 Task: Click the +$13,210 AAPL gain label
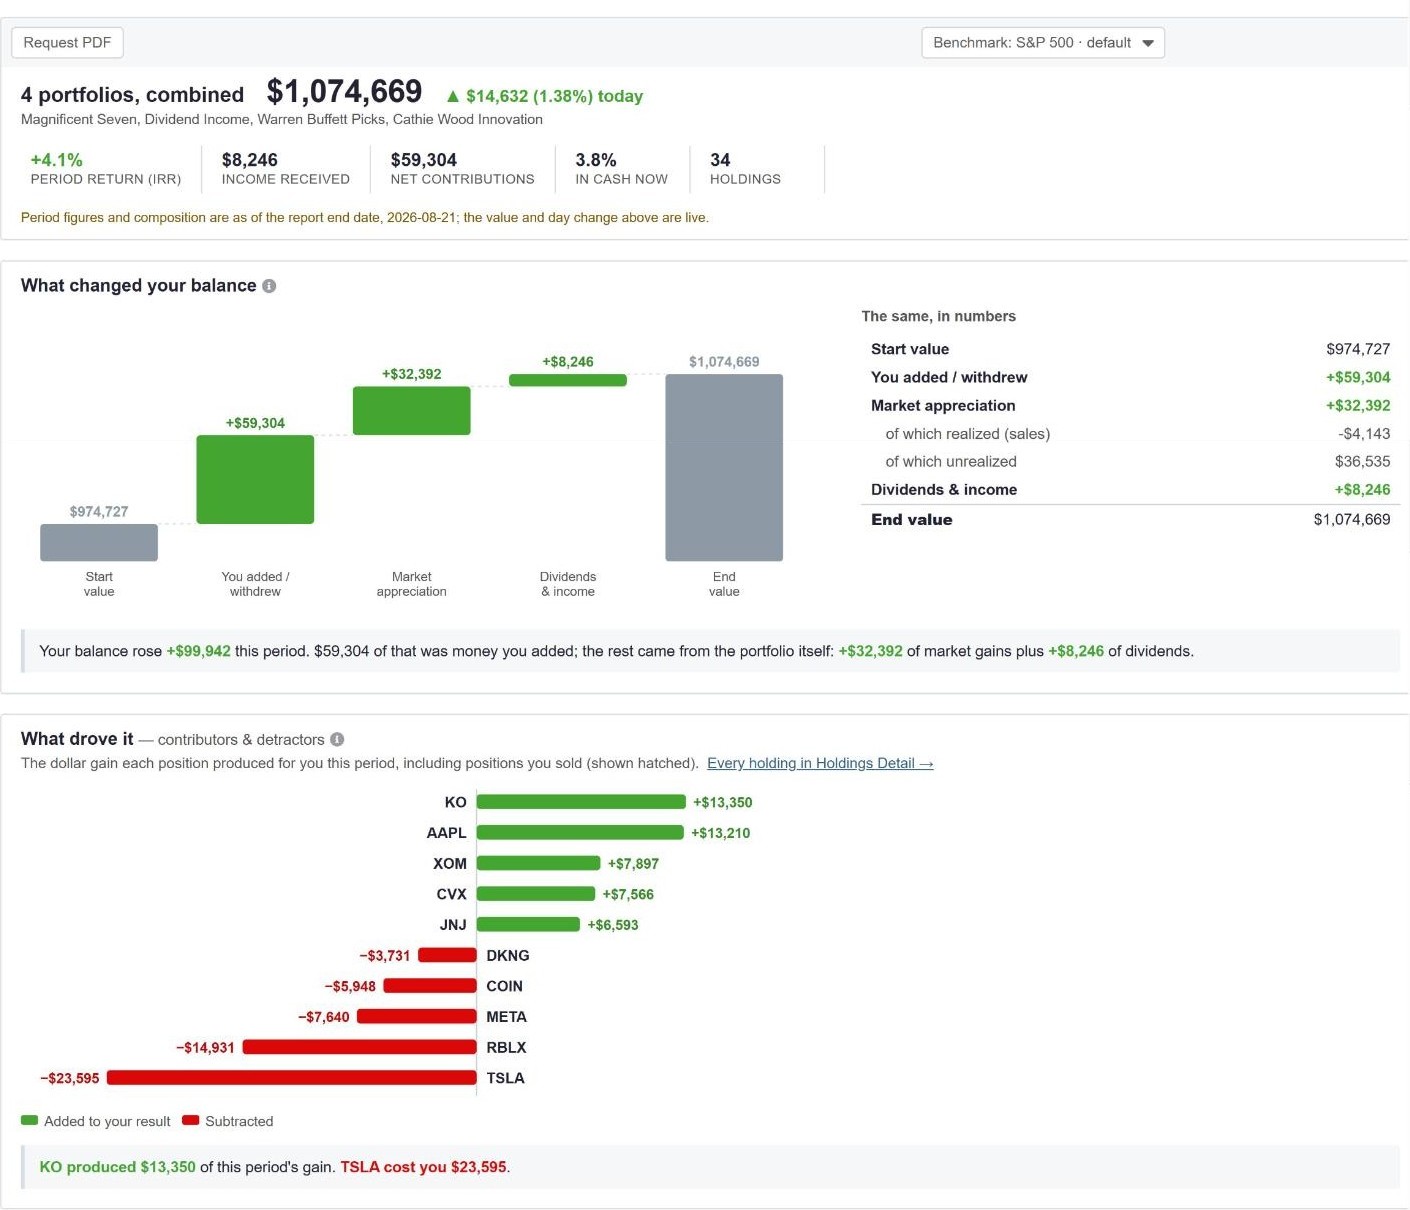(721, 832)
